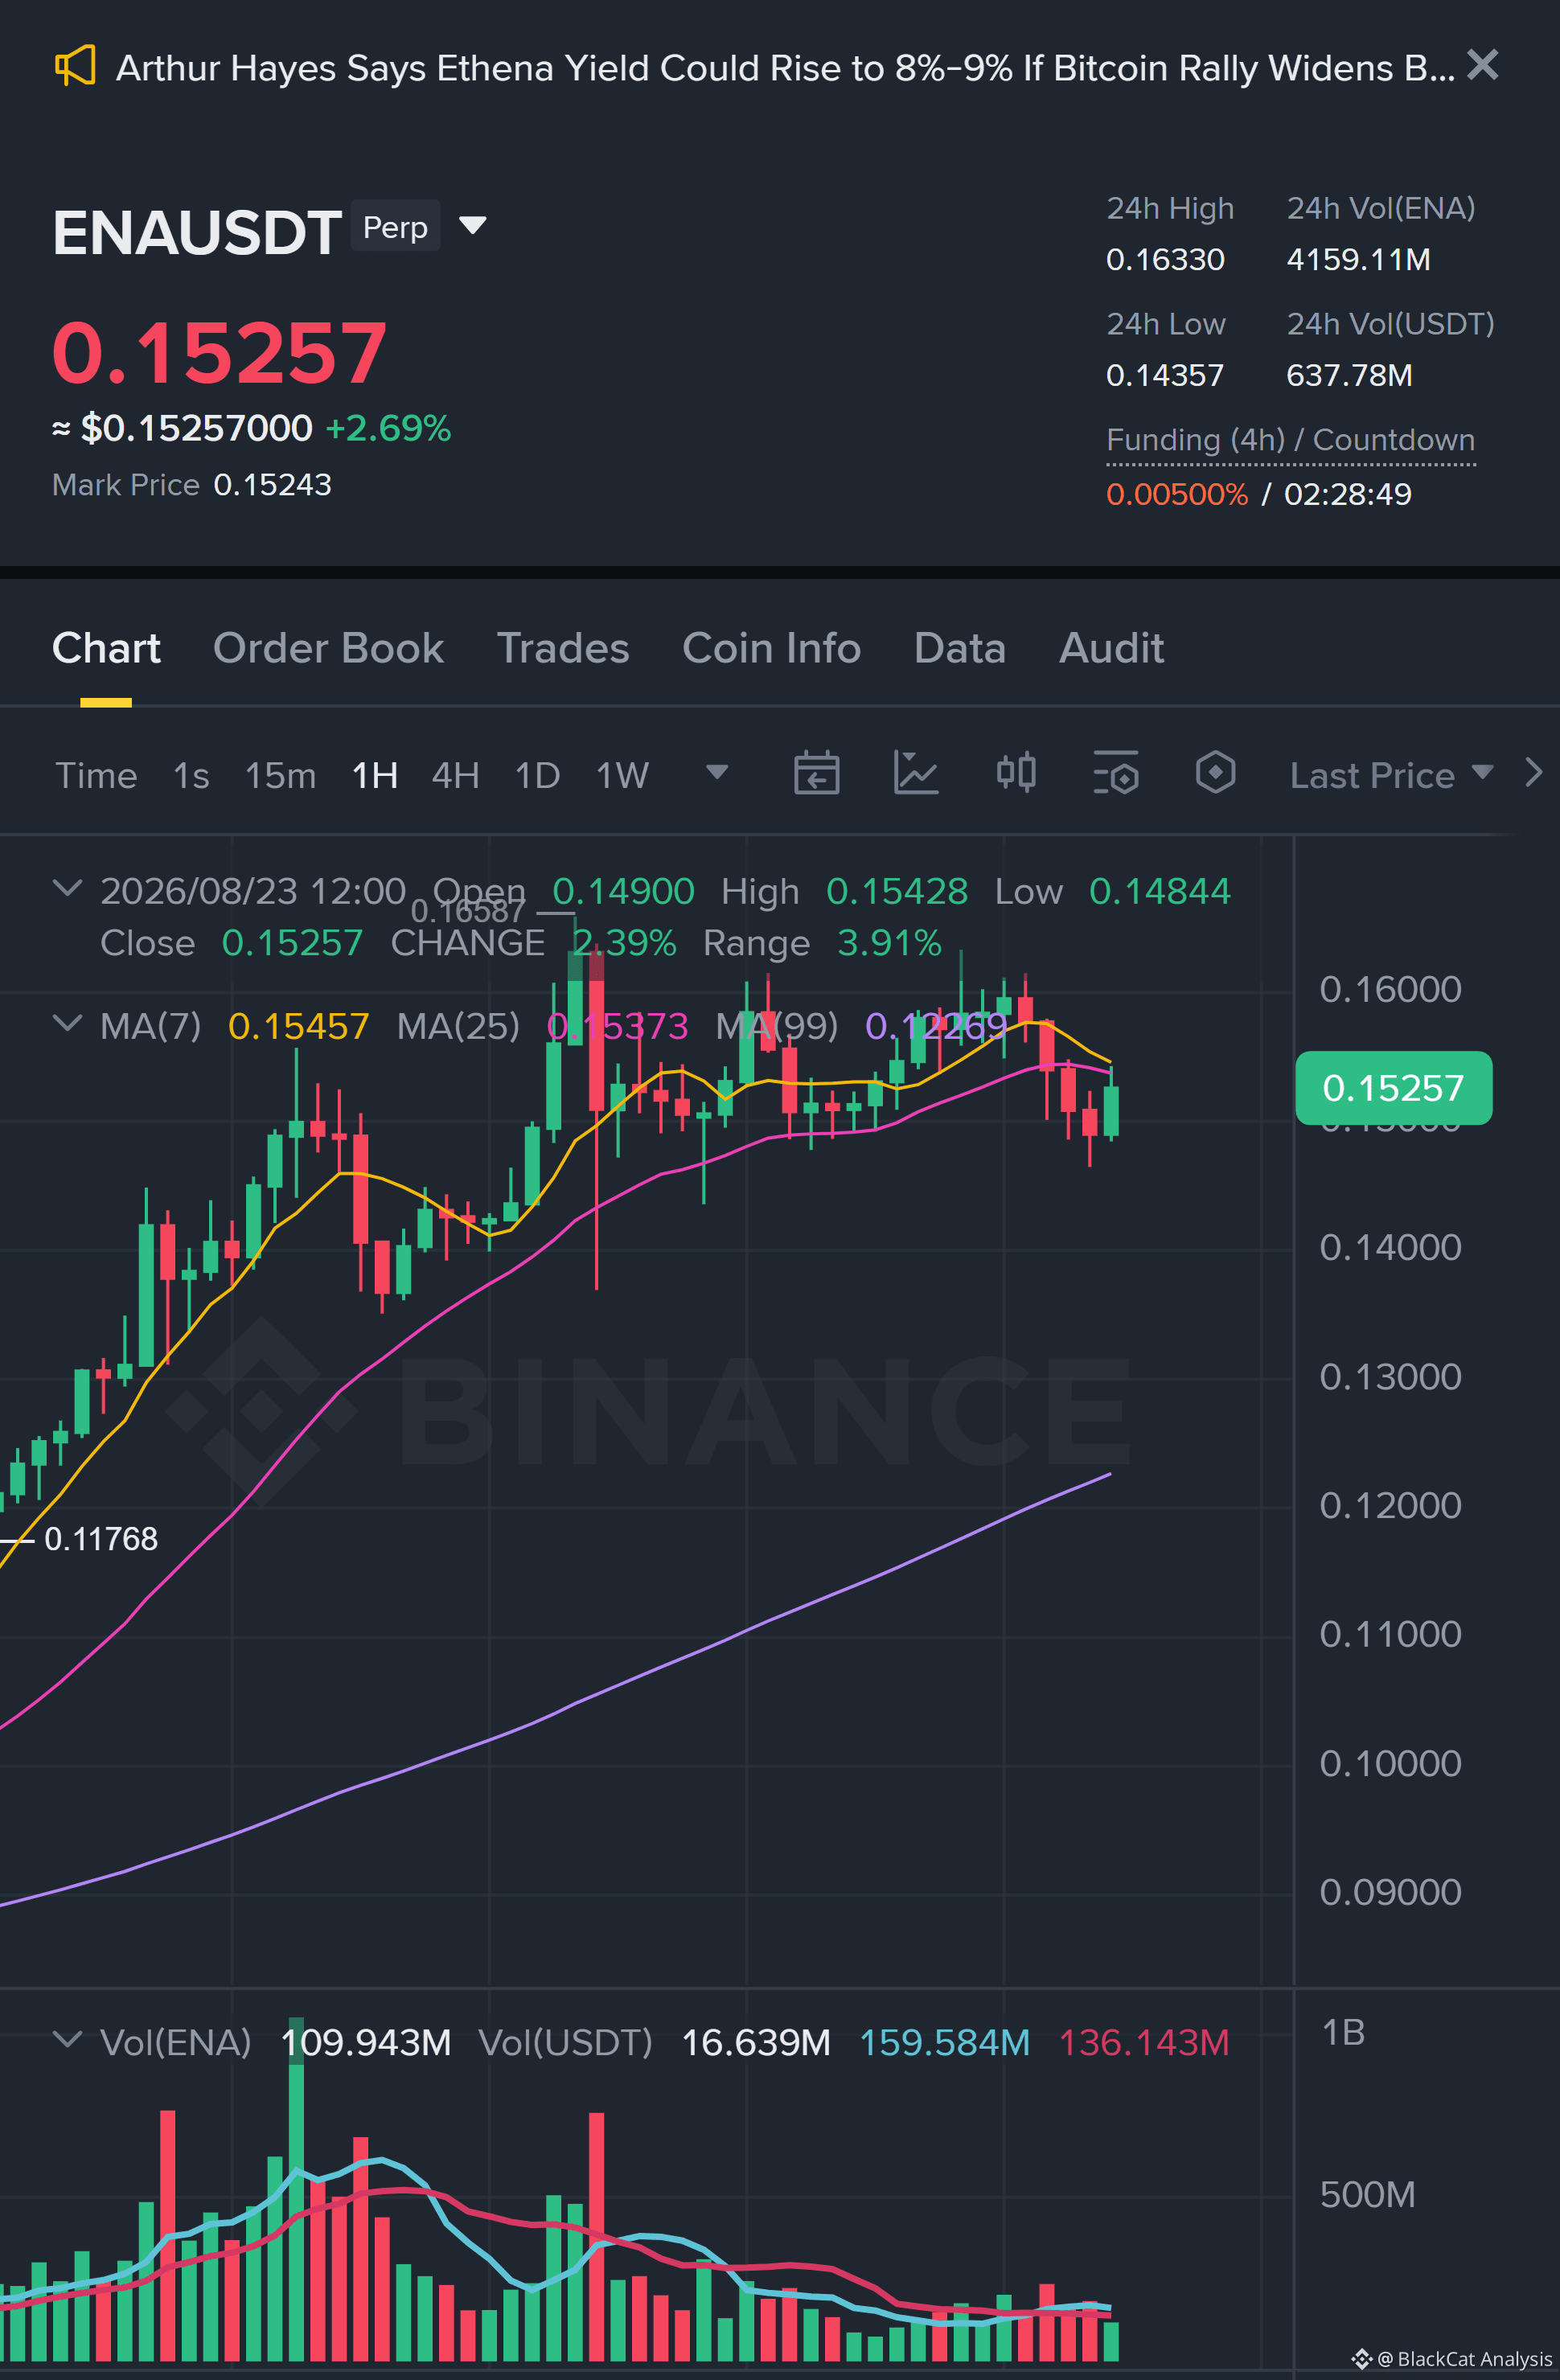Viewport: 1560px width, 2380px height.
Task: Expand the more intervals dropdown arrow
Action: 717,772
